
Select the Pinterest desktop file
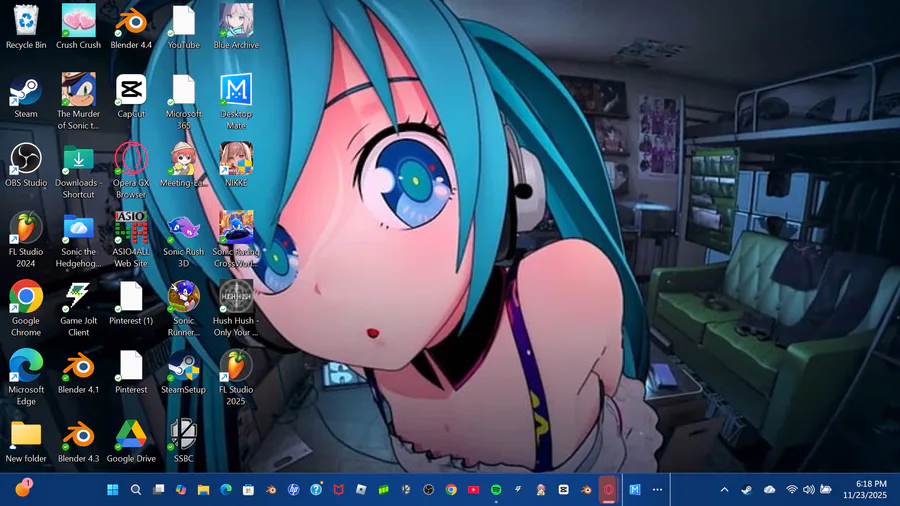coord(131,372)
